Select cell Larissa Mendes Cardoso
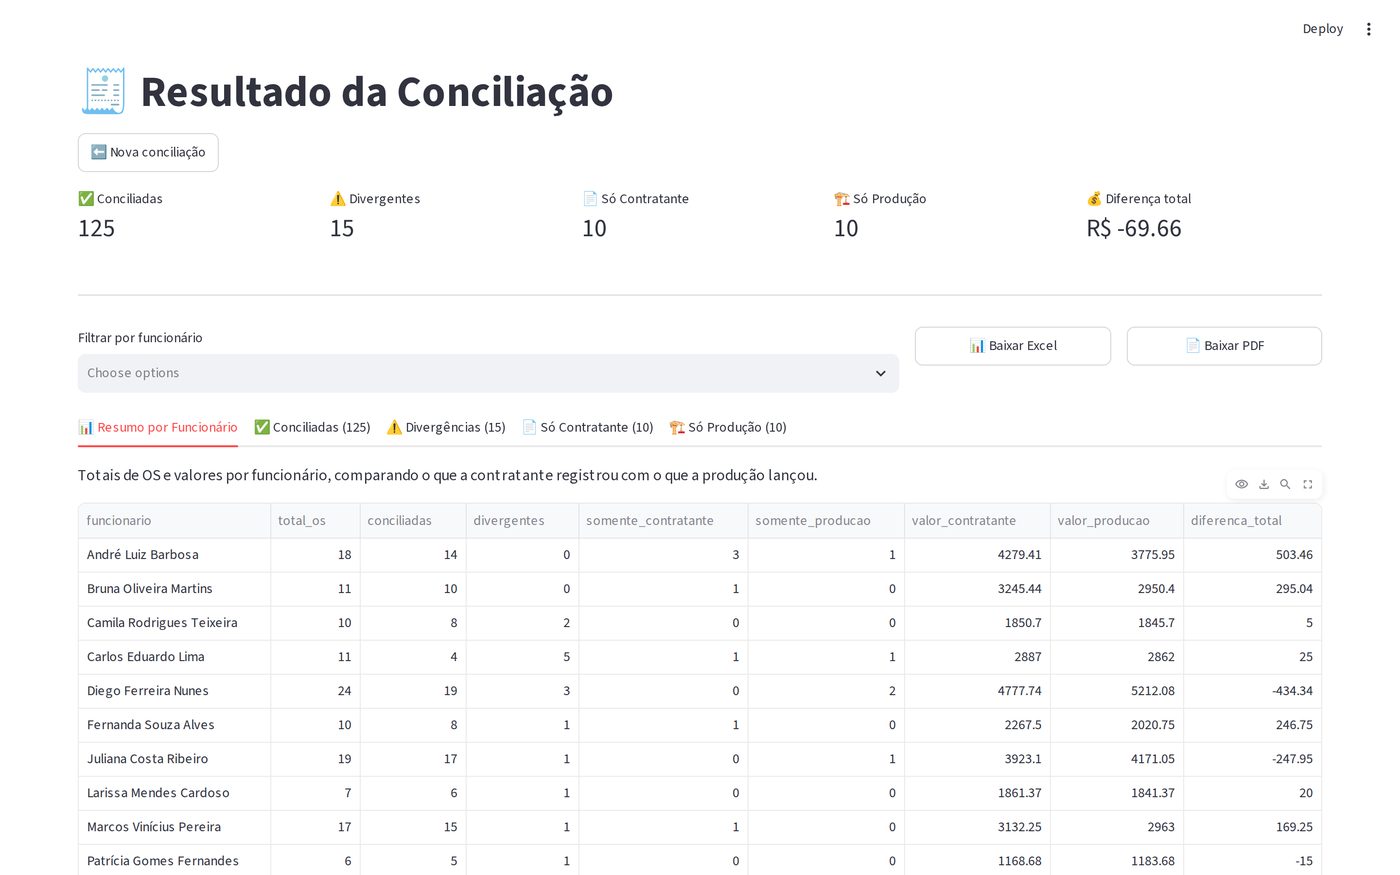1400x875 pixels. click(174, 793)
